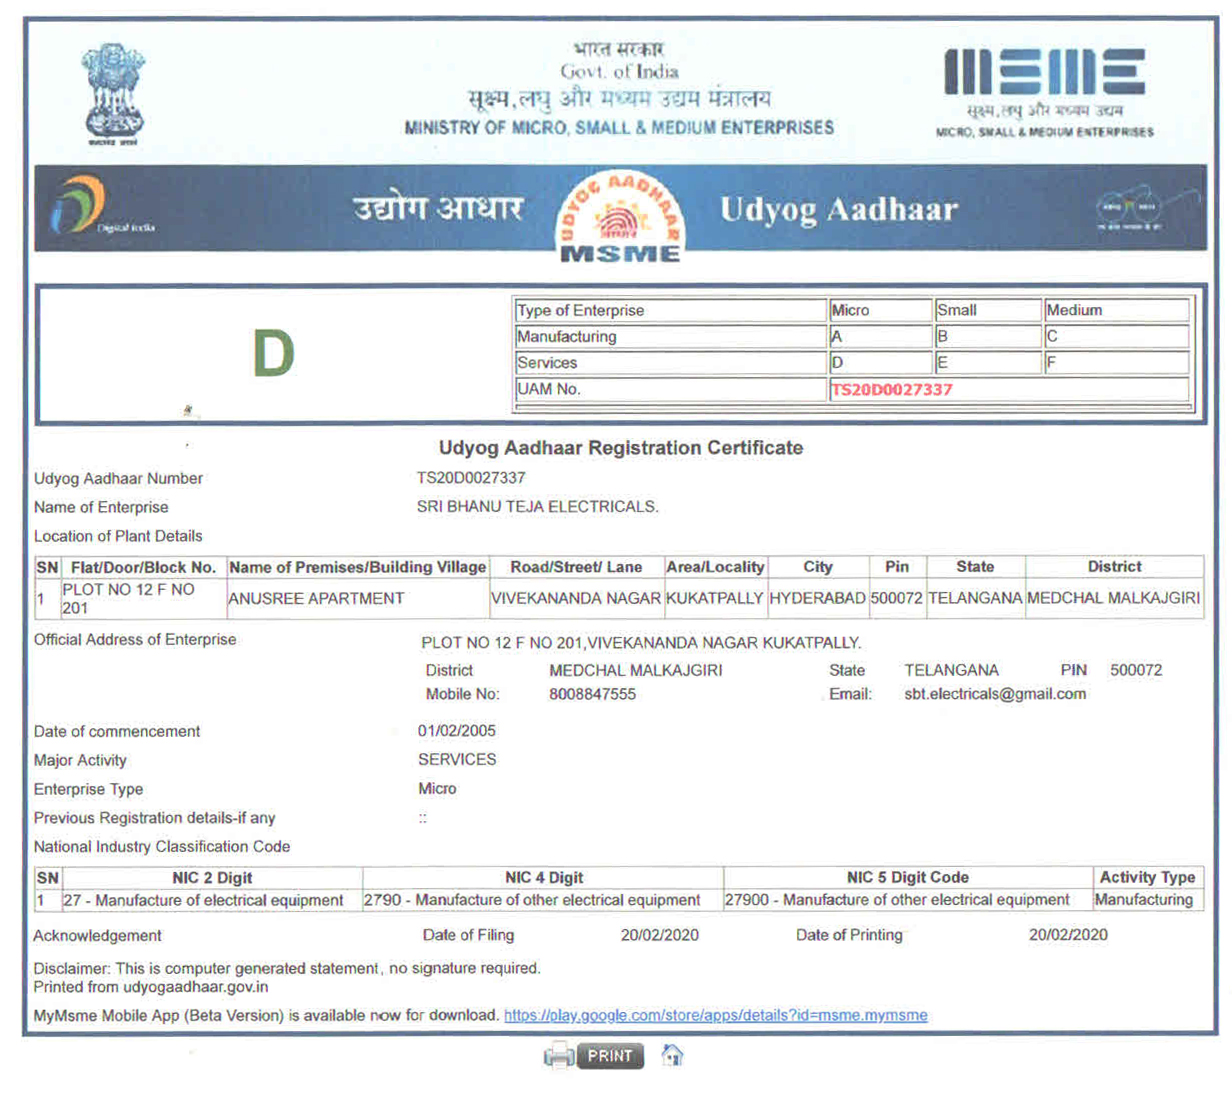Screen dimensions: 1232x1094
Task: Click the MSME logo at top right
Action: (1044, 91)
